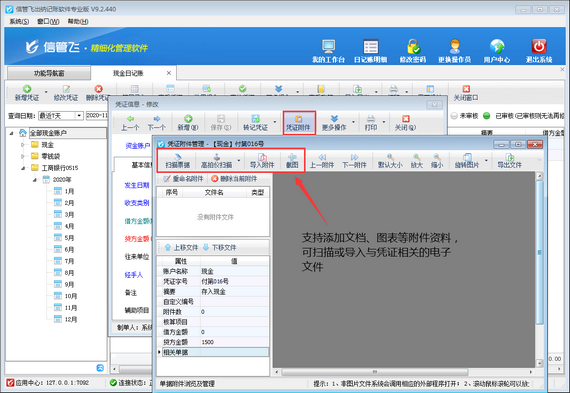Open the 查询日期 dropdown
The image size is (570, 393).
tap(79, 116)
